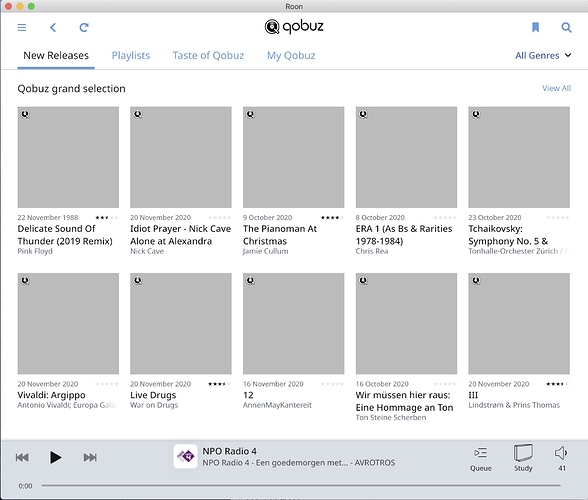This screenshot has height=500, width=588.
Task: Open My Qobuz tab
Action: tap(291, 56)
